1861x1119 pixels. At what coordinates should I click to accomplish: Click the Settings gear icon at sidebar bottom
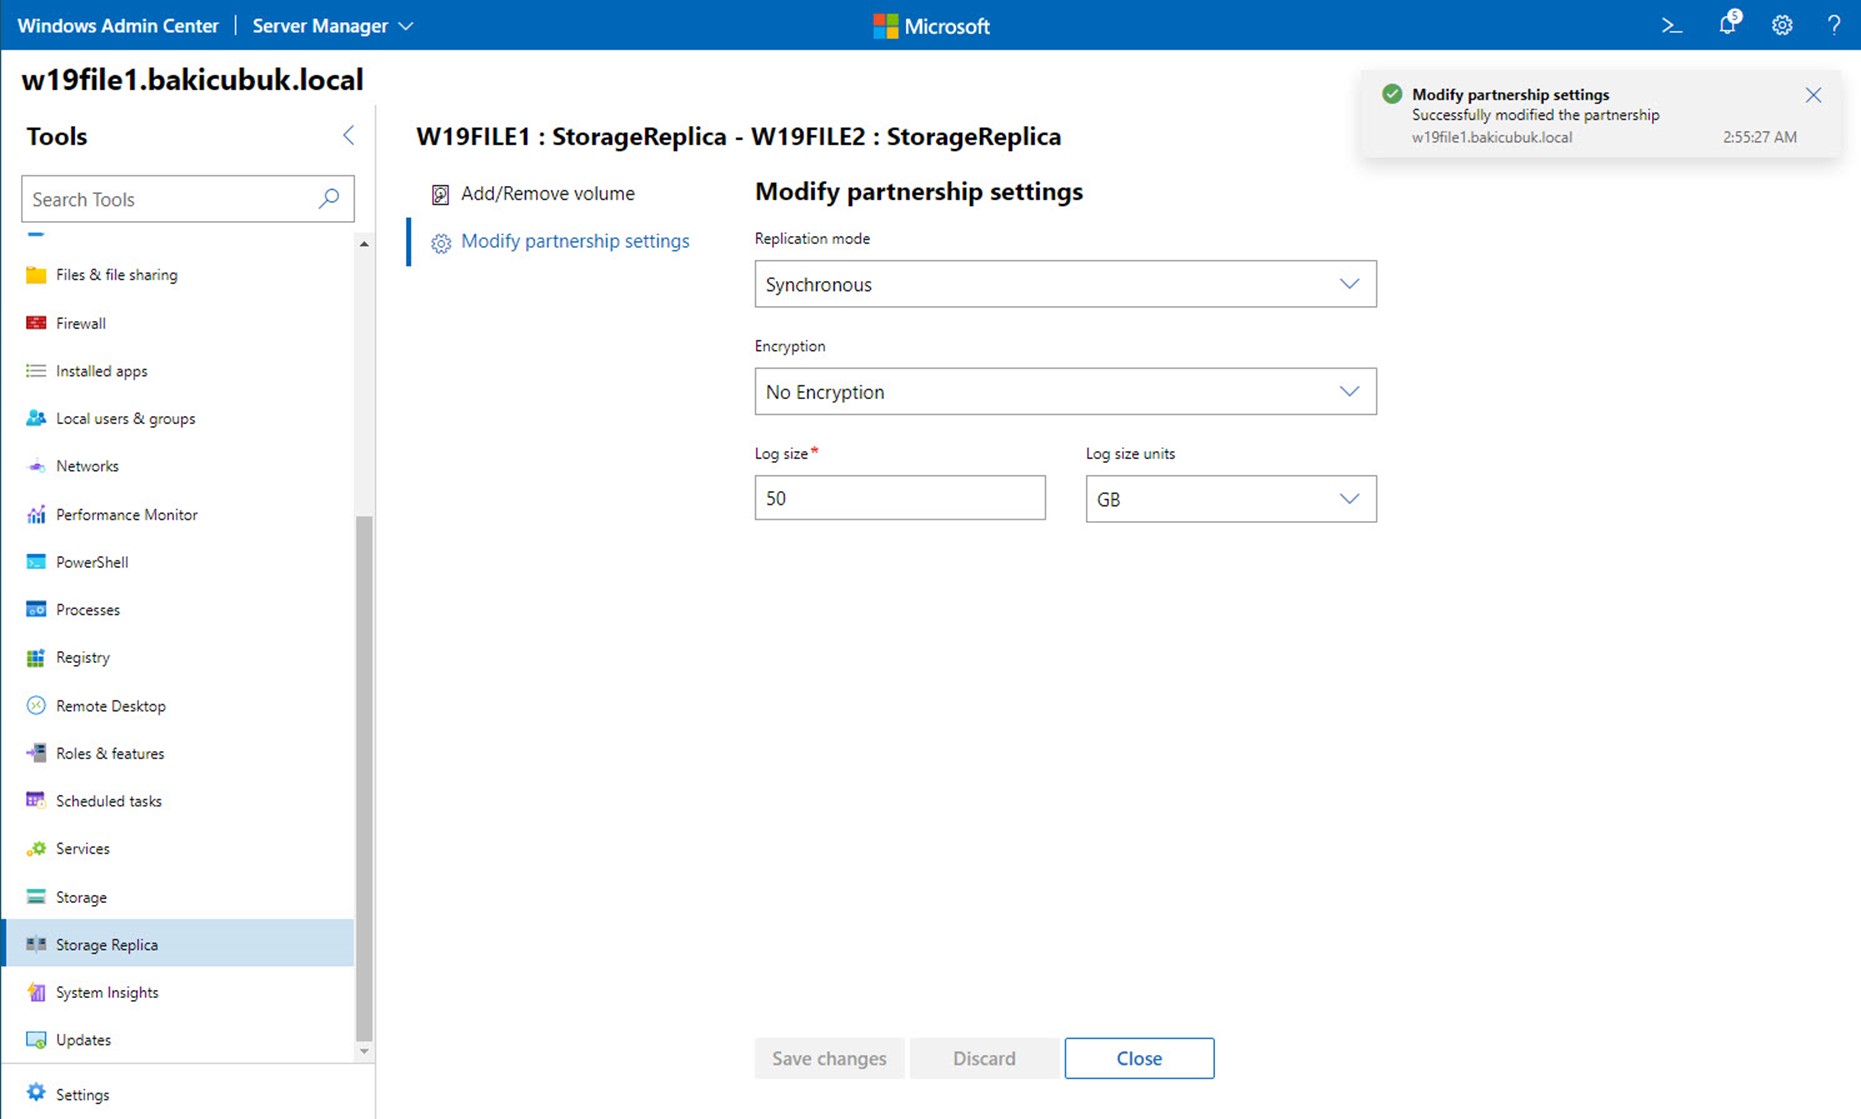point(36,1093)
